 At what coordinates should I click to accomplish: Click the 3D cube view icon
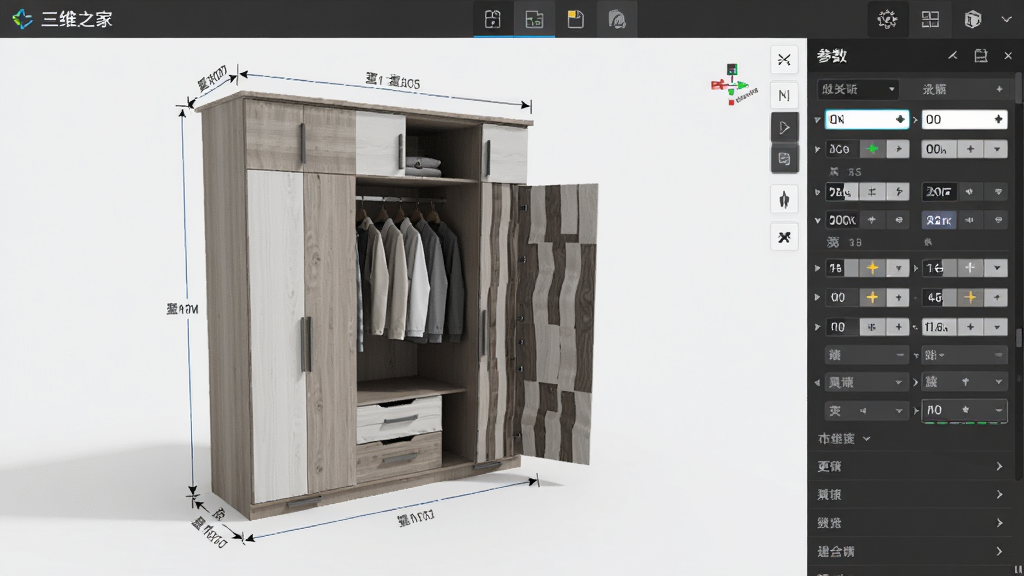coord(972,19)
